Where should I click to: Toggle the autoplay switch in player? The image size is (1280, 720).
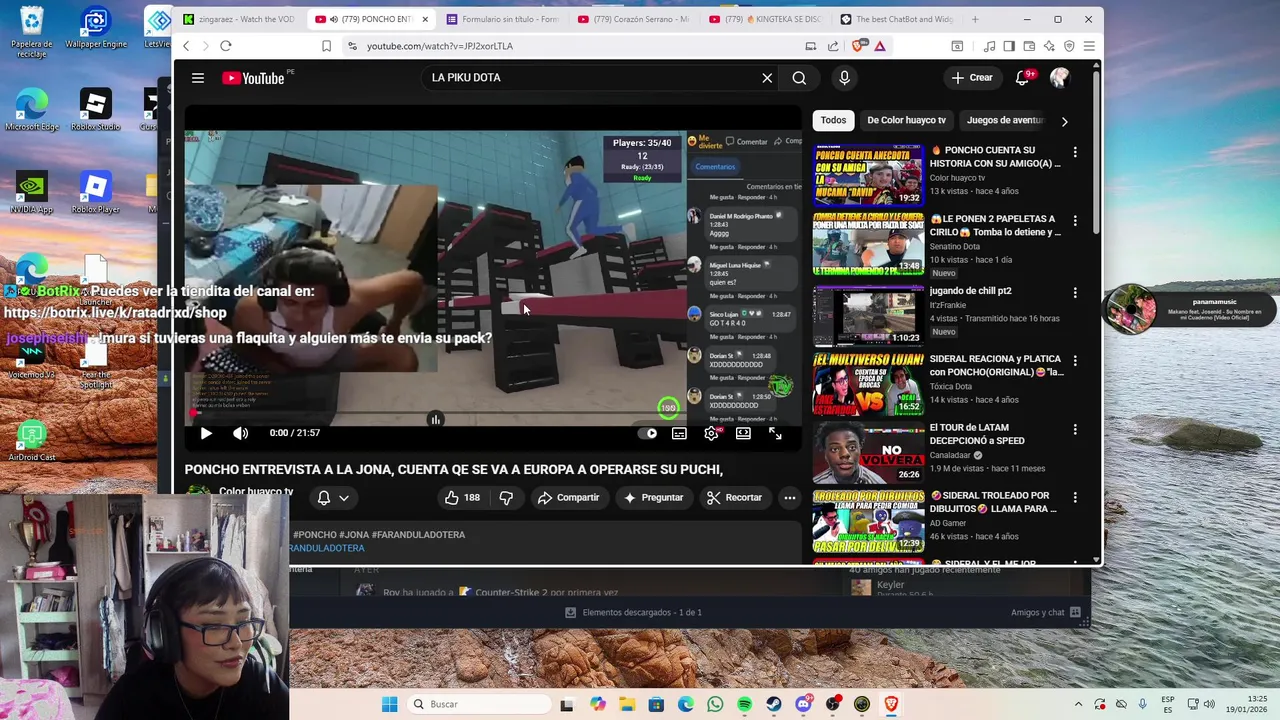(x=648, y=433)
